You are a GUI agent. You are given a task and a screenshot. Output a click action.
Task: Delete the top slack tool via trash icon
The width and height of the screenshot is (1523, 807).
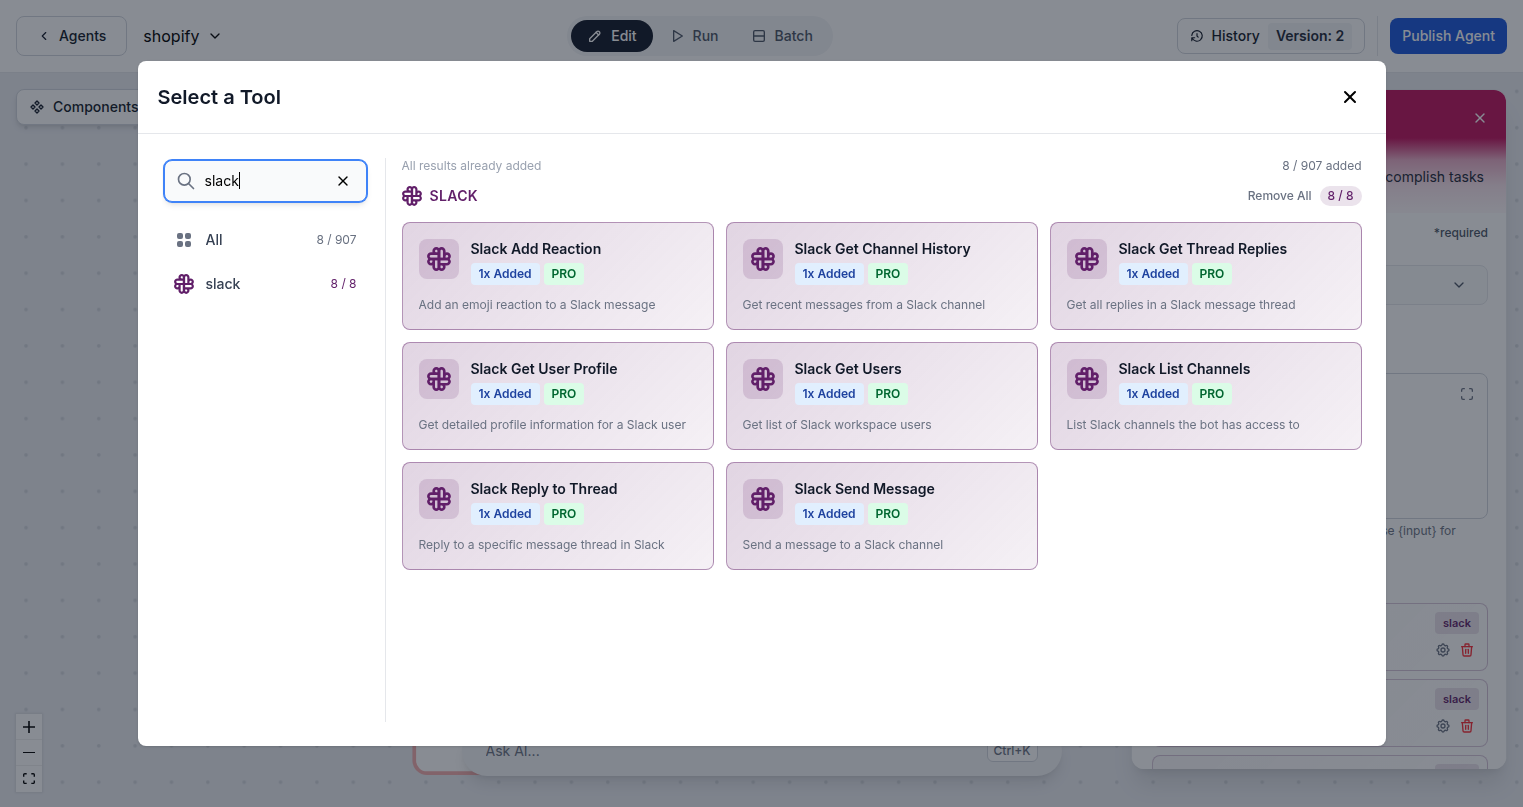[x=1467, y=649]
